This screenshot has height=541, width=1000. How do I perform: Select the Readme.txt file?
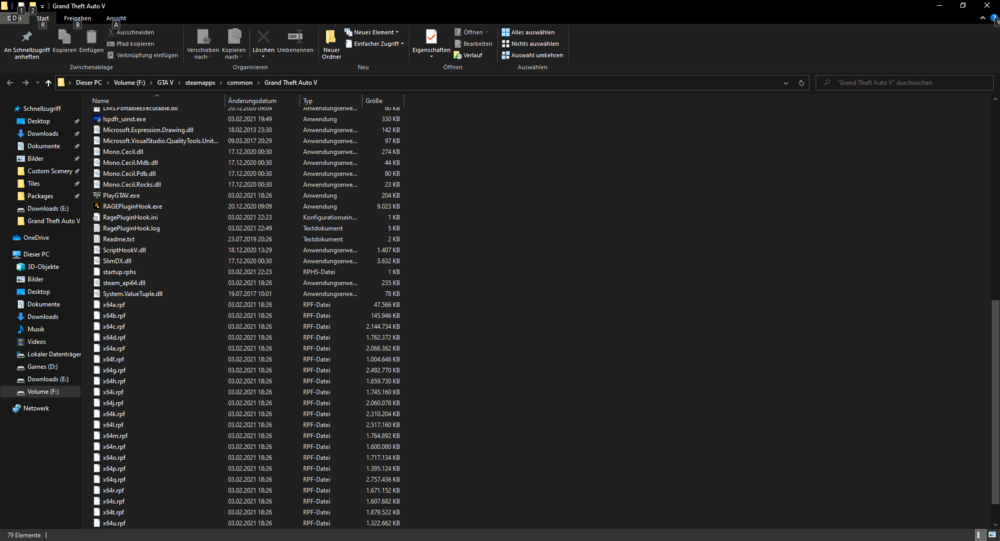coord(119,239)
